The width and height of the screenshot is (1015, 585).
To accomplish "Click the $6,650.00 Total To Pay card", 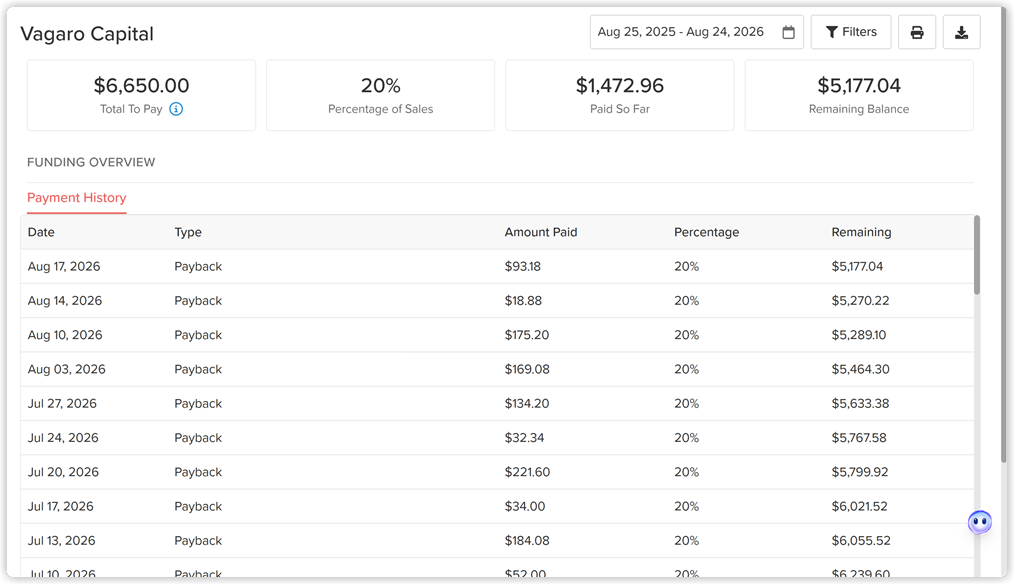I will 141,96.
